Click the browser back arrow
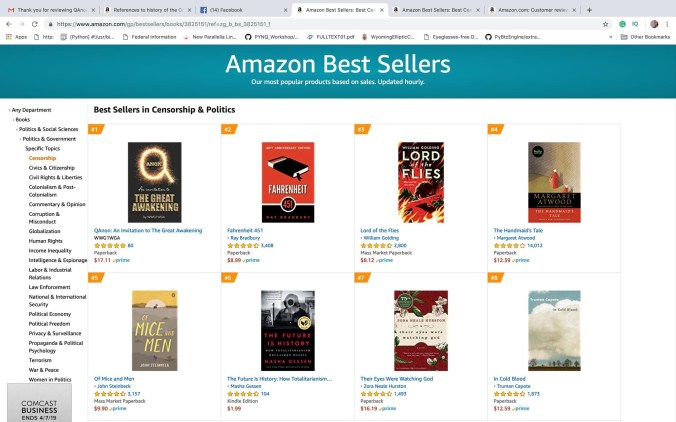The width and height of the screenshot is (676, 422). (8, 22)
